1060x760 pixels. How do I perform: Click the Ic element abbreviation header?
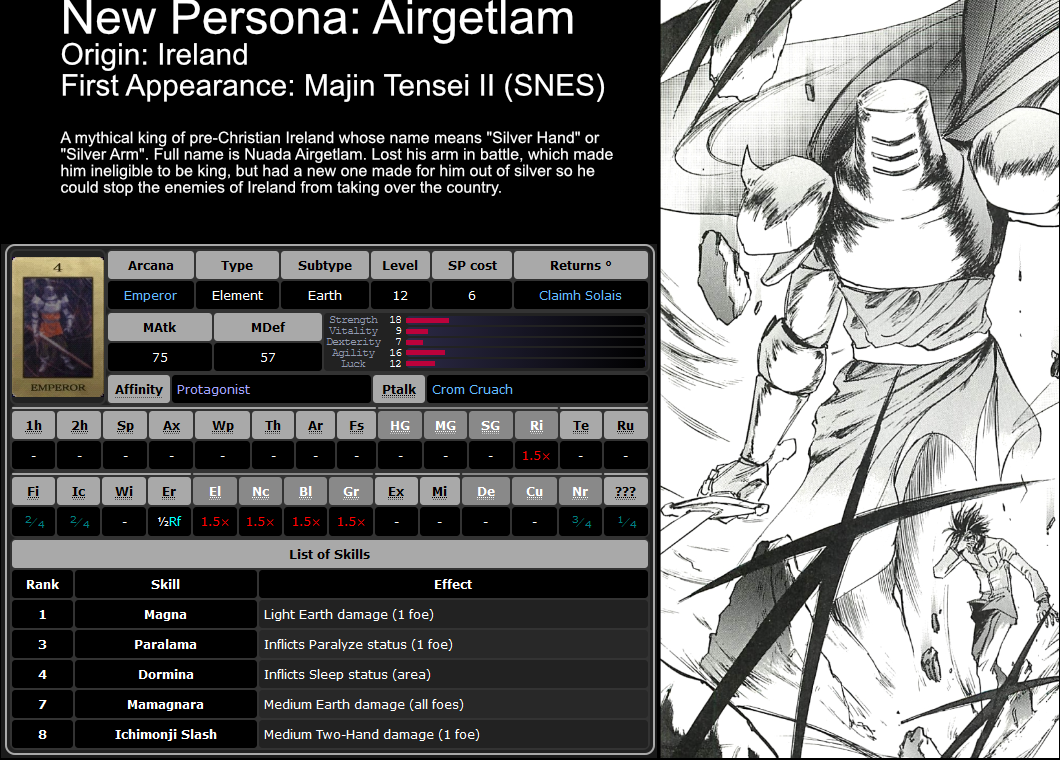79,492
